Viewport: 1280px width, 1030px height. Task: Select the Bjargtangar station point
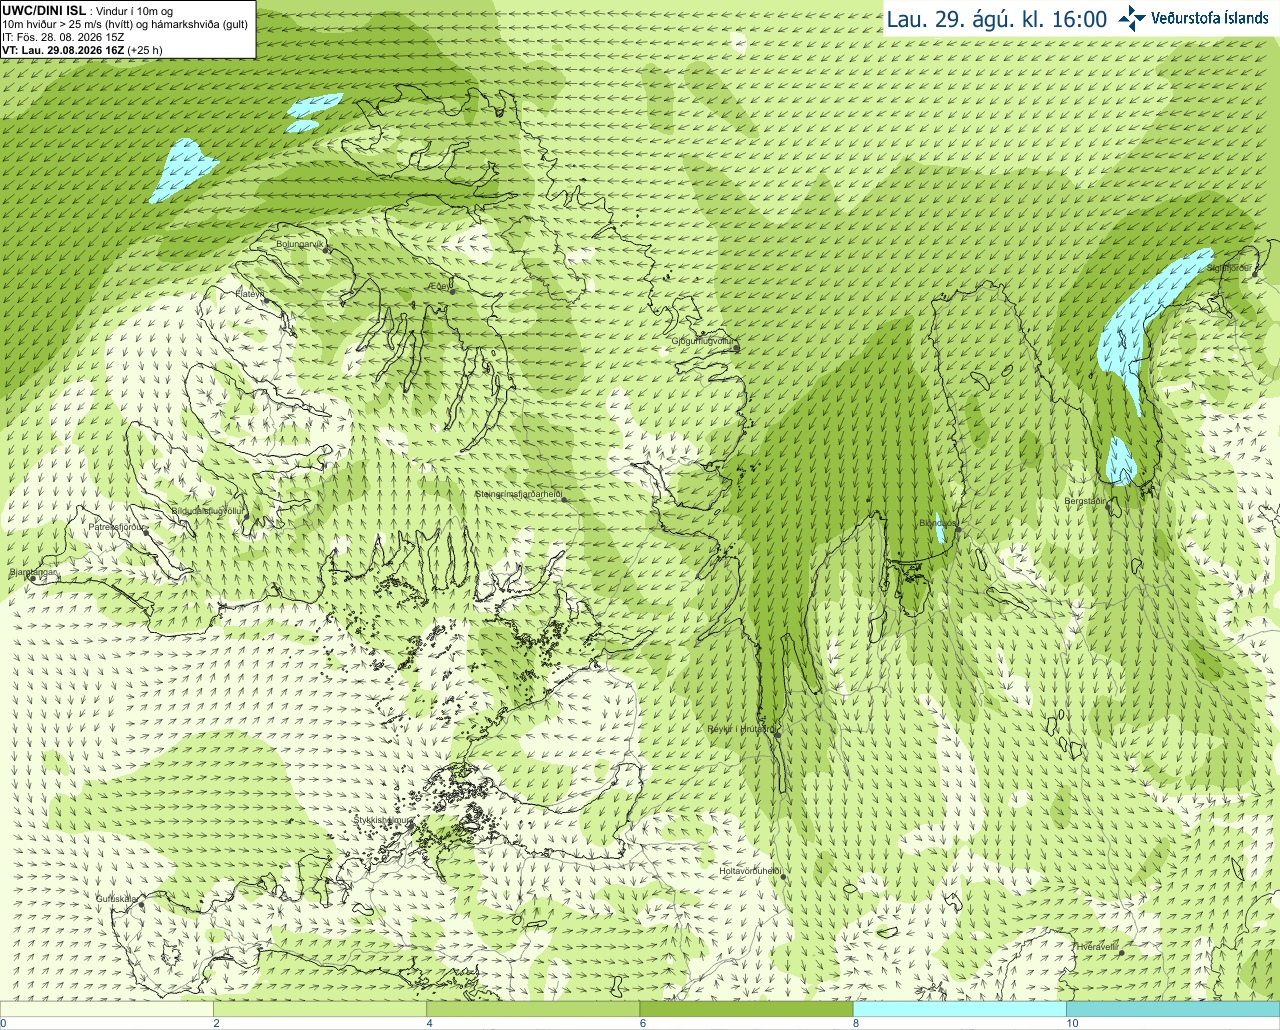(33, 579)
